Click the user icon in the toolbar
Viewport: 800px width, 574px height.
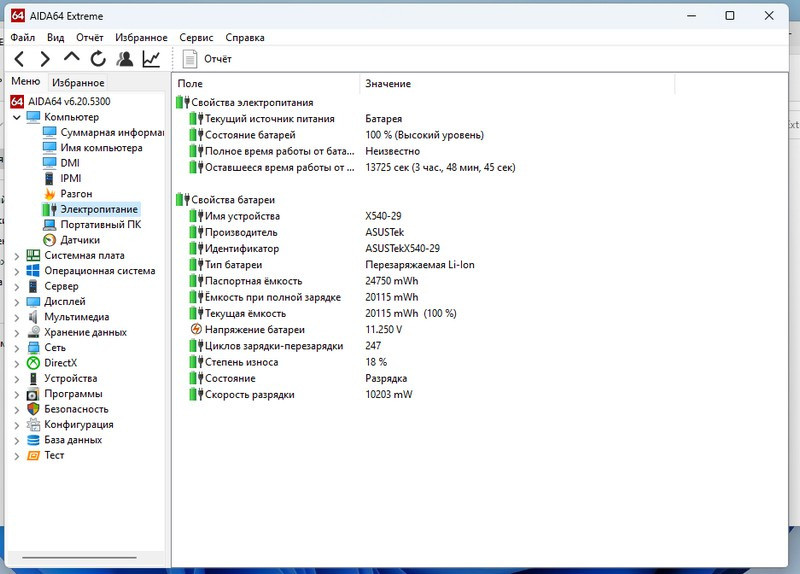tap(125, 60)
